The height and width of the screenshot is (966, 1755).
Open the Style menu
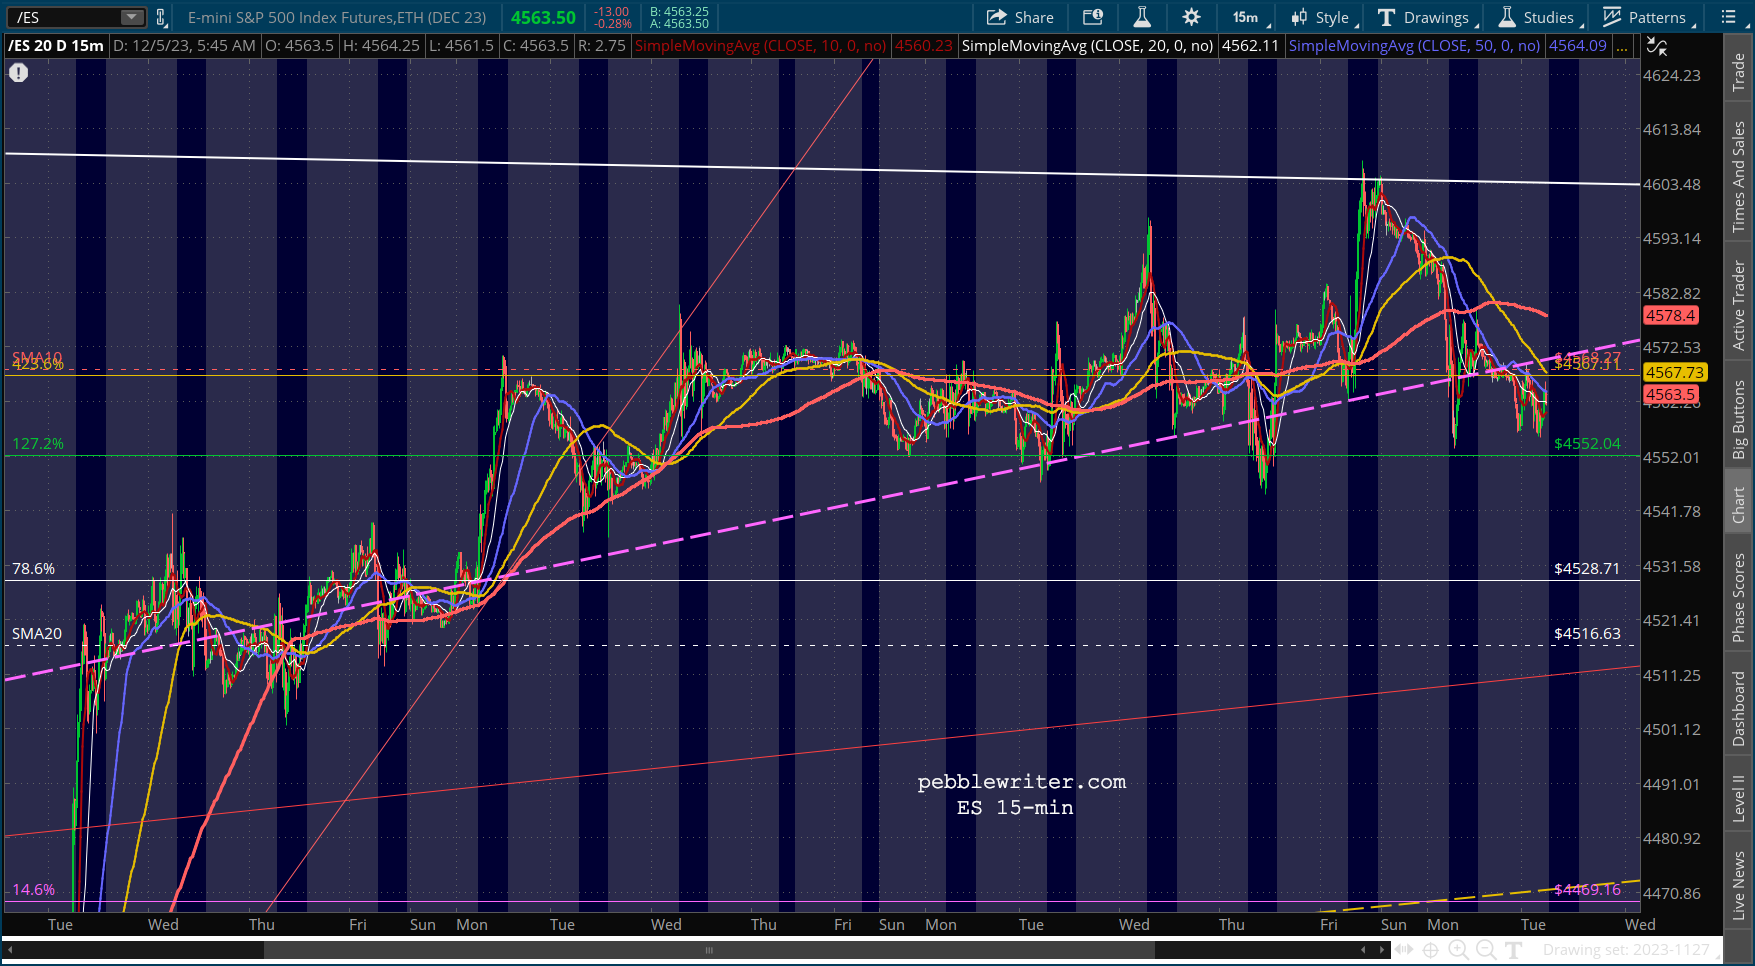click(1321, 17)
